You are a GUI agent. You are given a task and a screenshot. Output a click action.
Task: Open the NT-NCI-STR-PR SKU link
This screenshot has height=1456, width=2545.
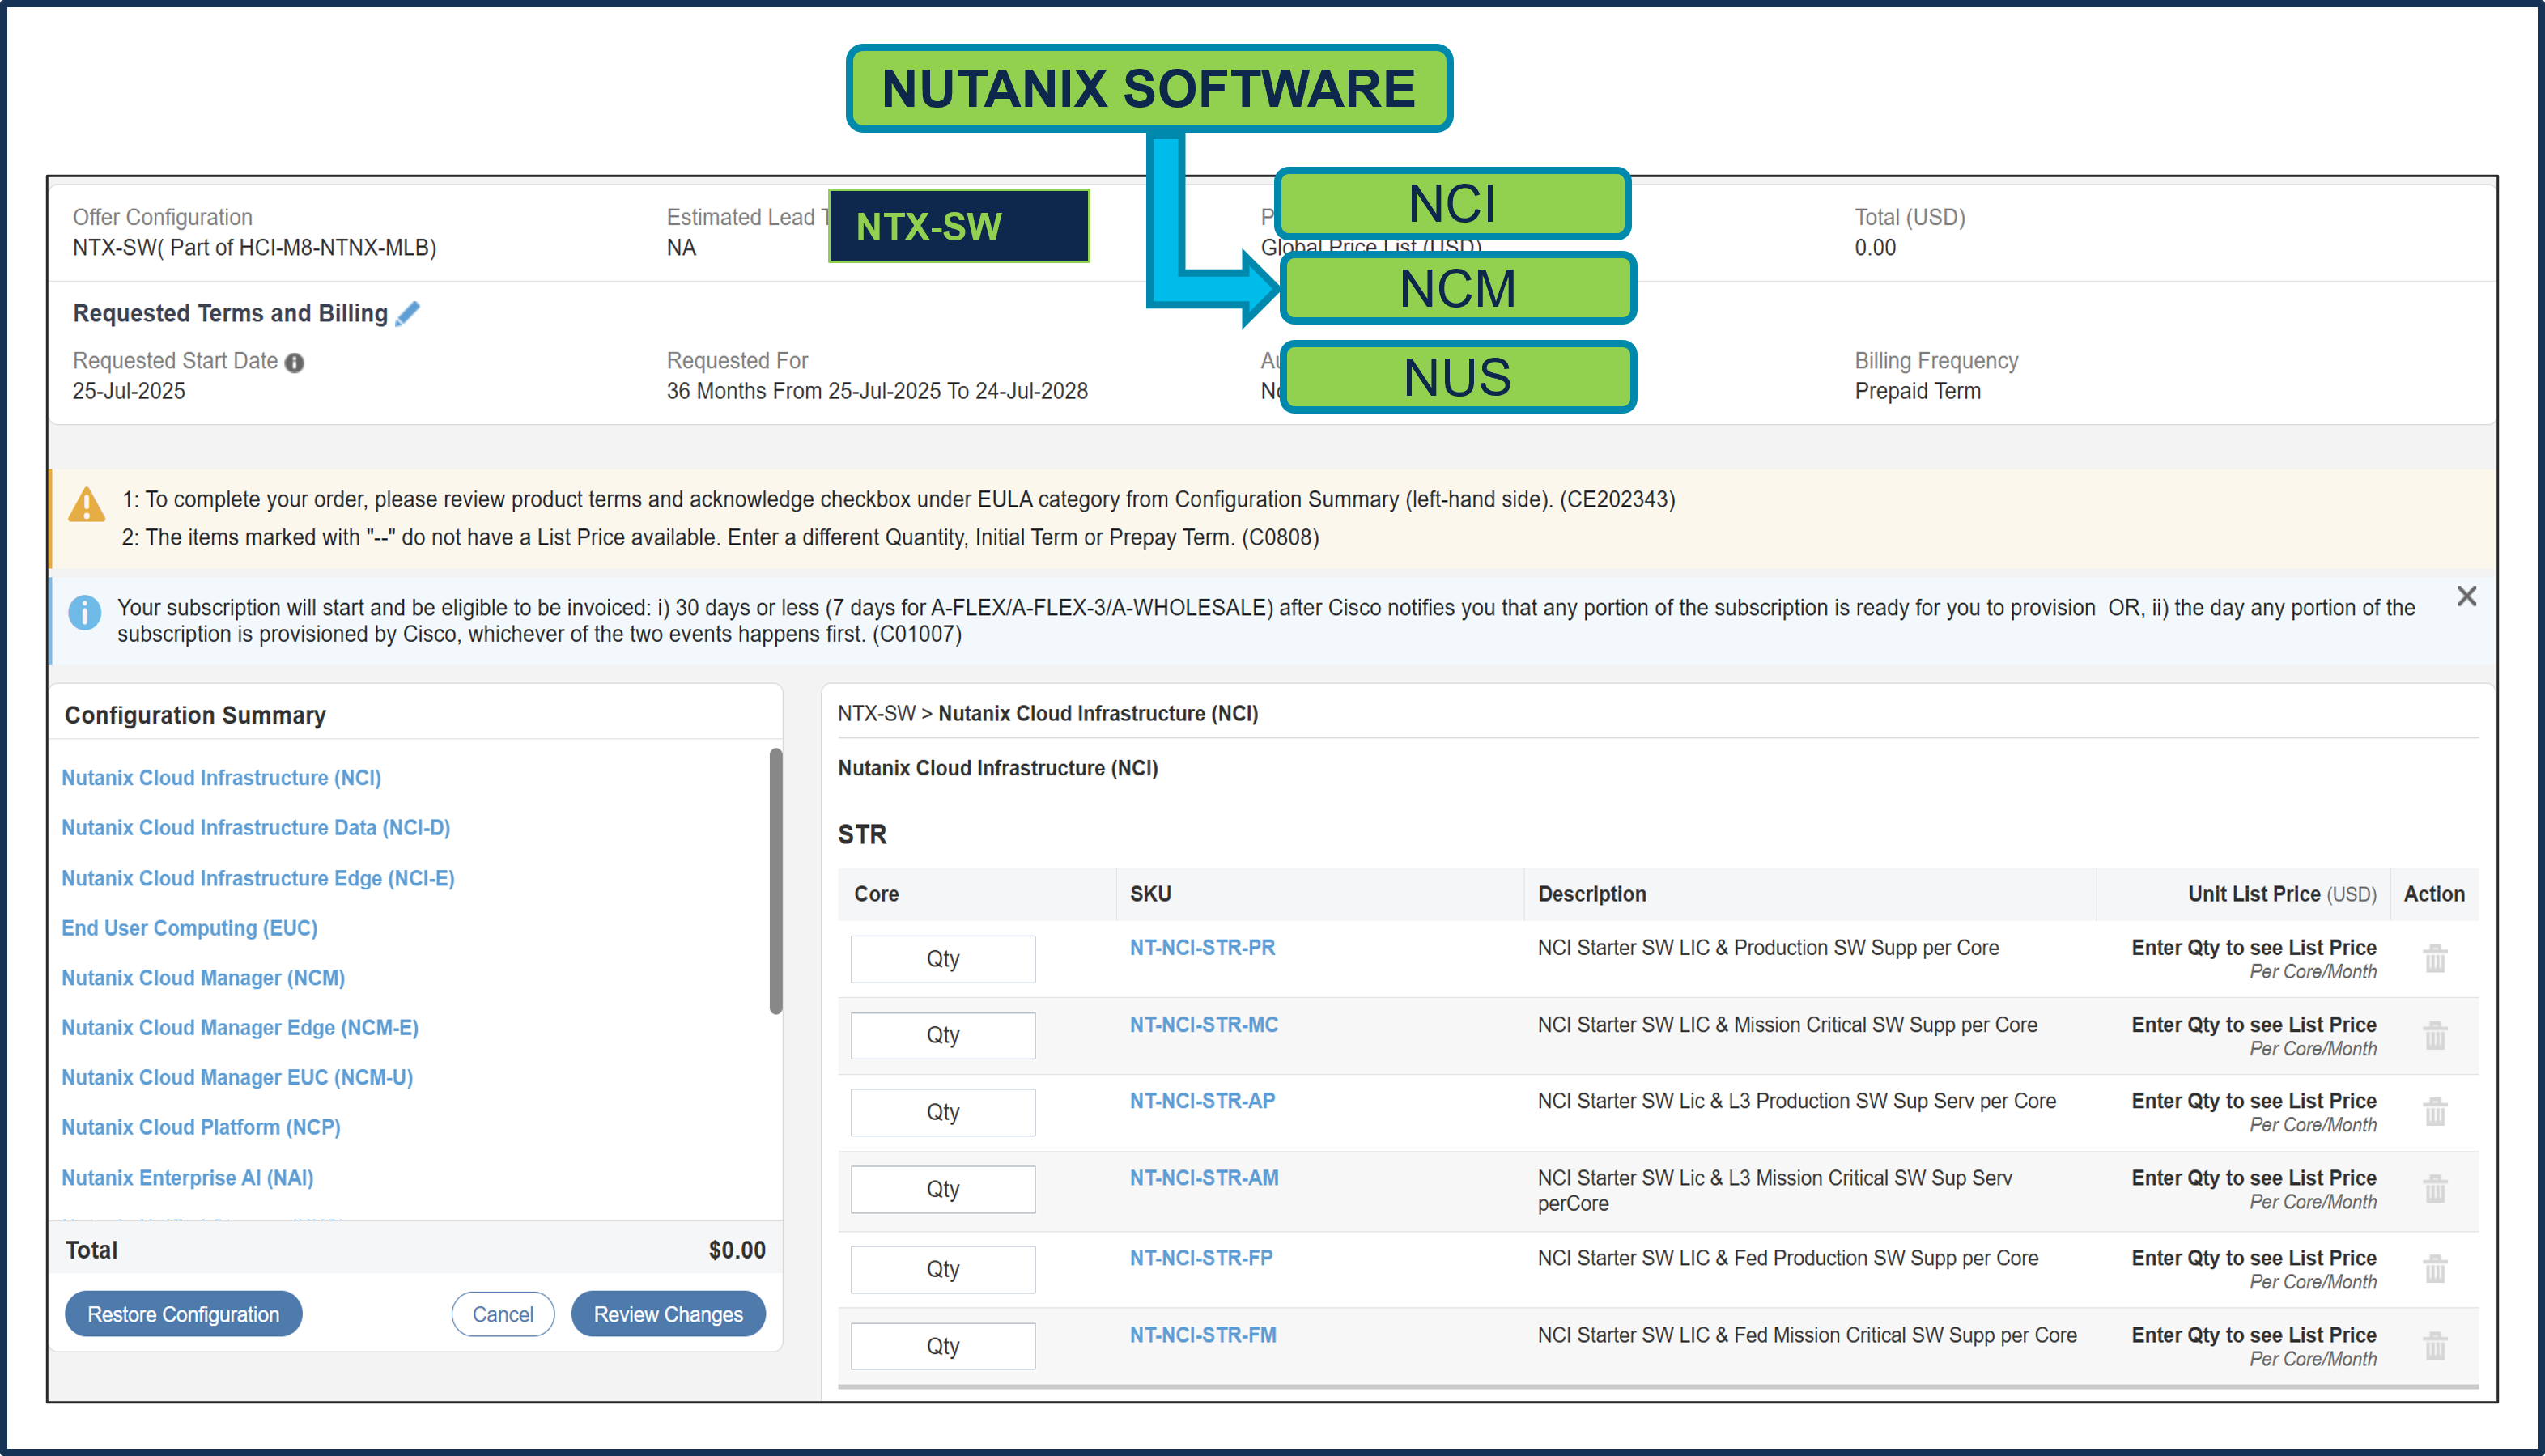coord(1202,947)
